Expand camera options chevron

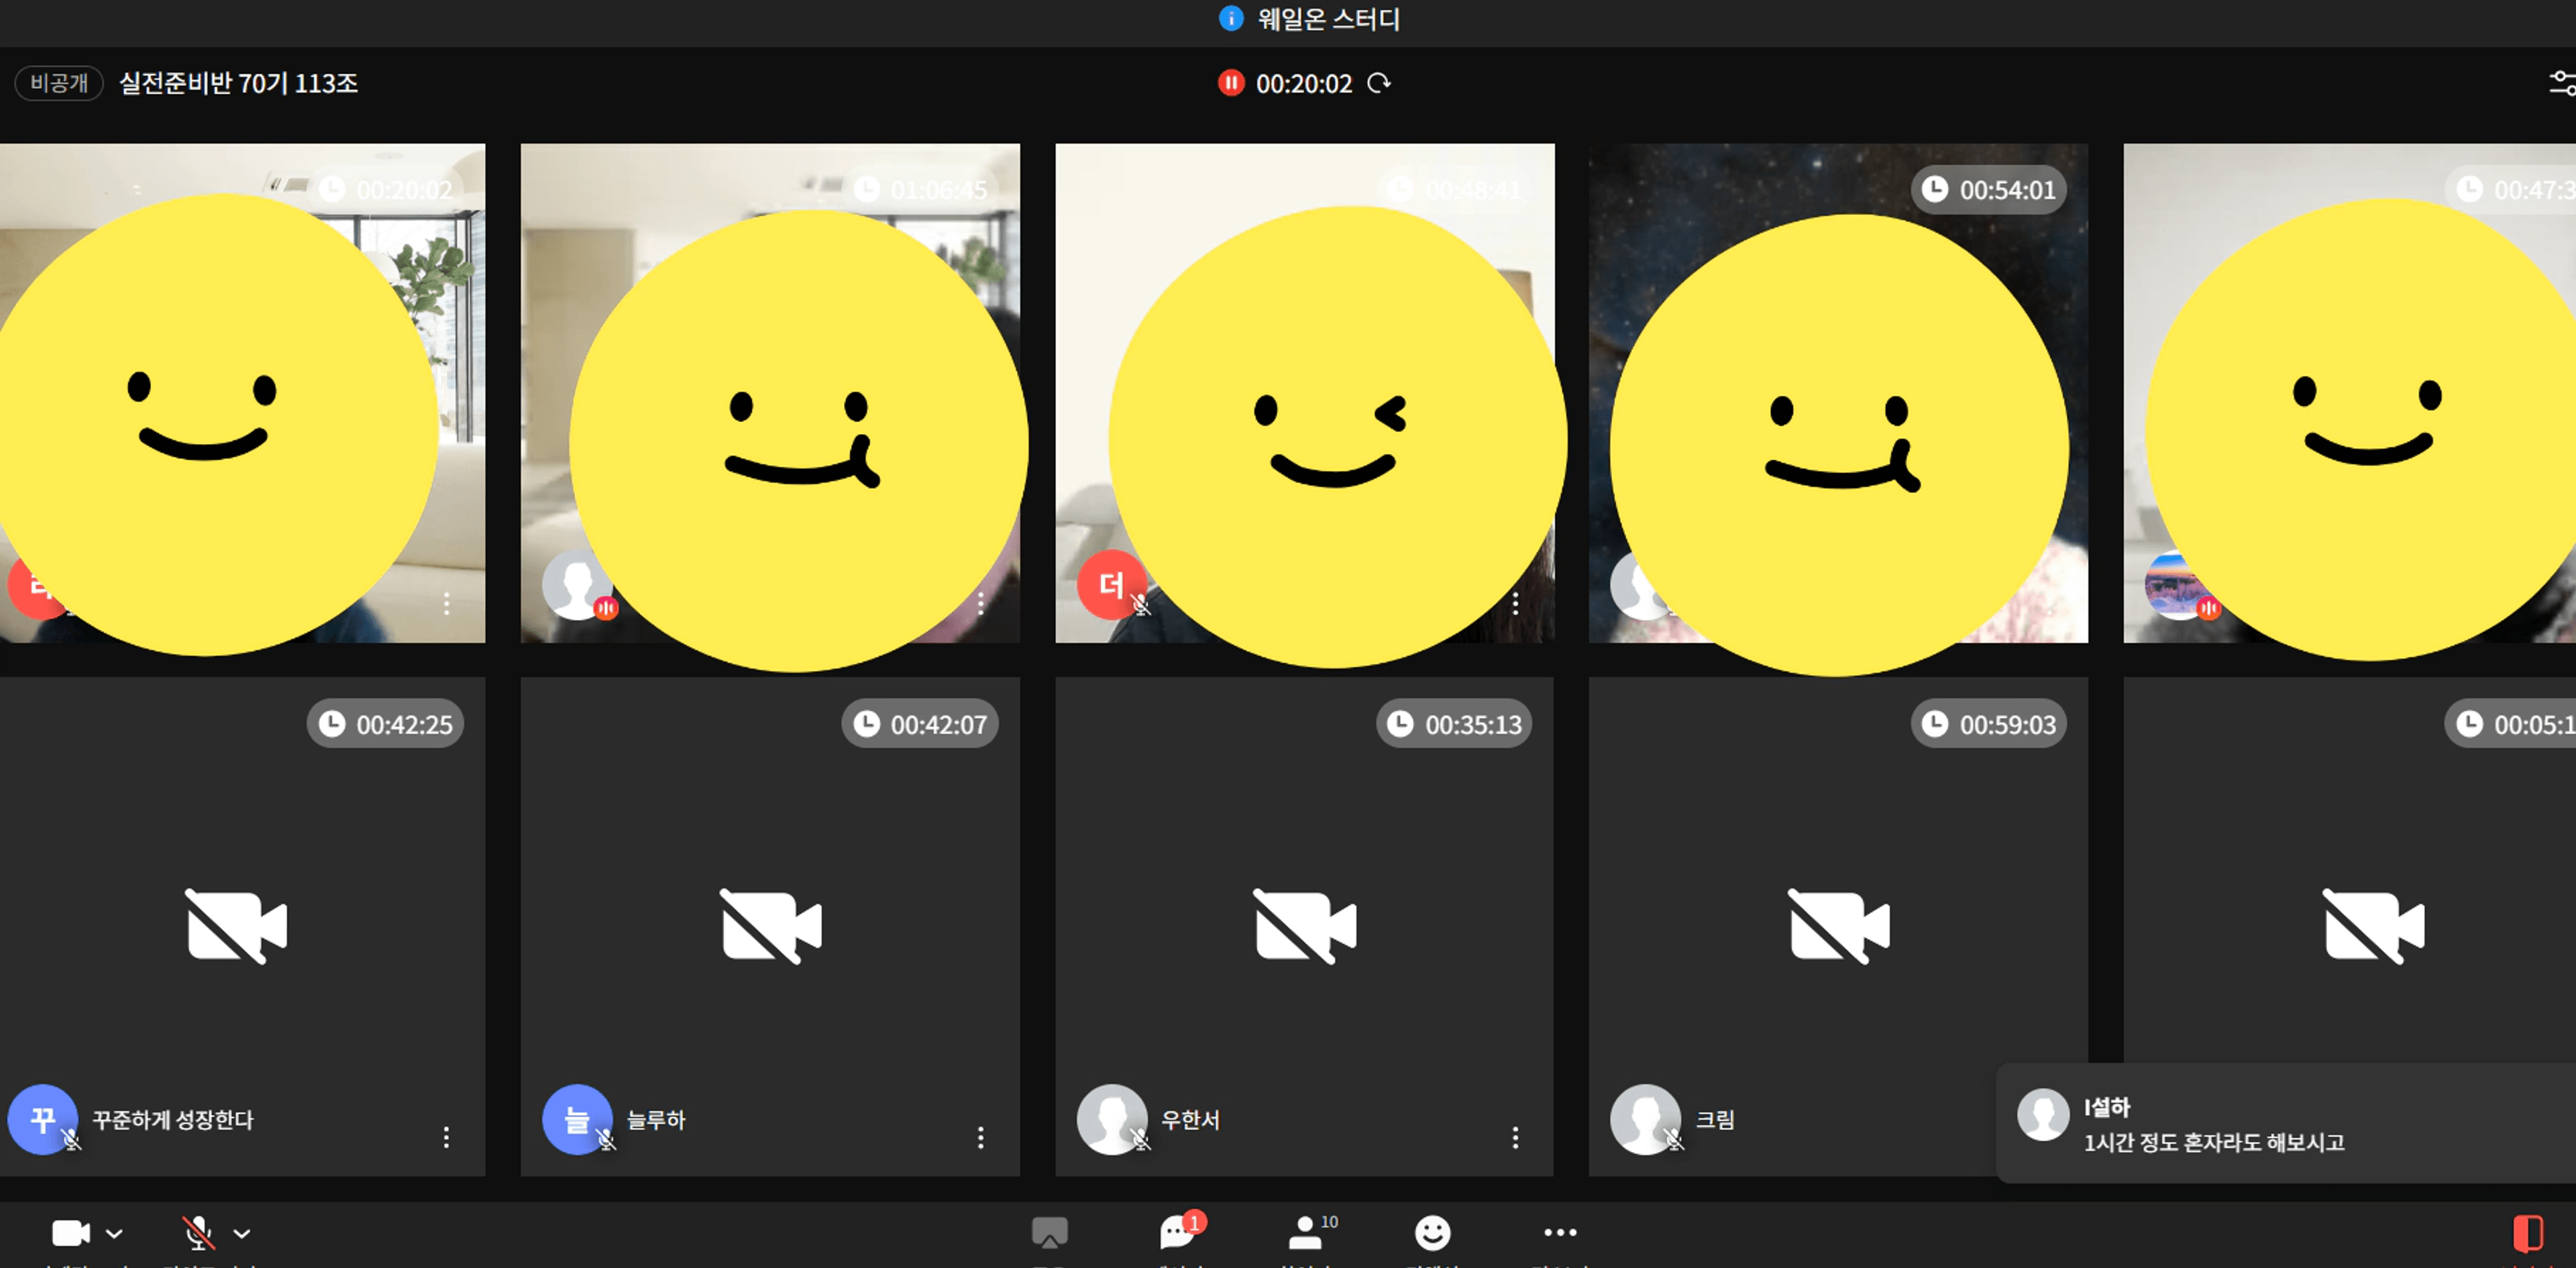pyautogui.click(x=114, y=1234)
